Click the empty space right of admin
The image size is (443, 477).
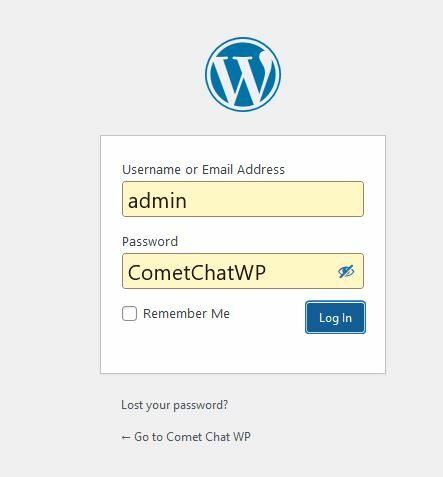tap(273, 200)
